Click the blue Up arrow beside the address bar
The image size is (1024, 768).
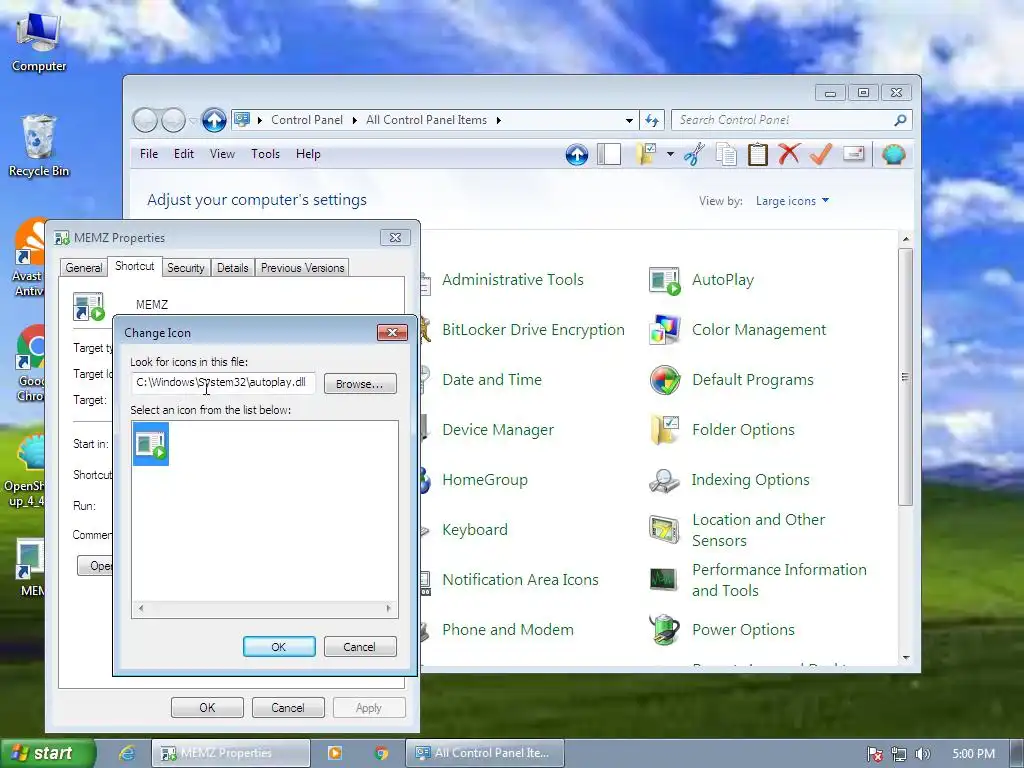click(x=214, y=120)
